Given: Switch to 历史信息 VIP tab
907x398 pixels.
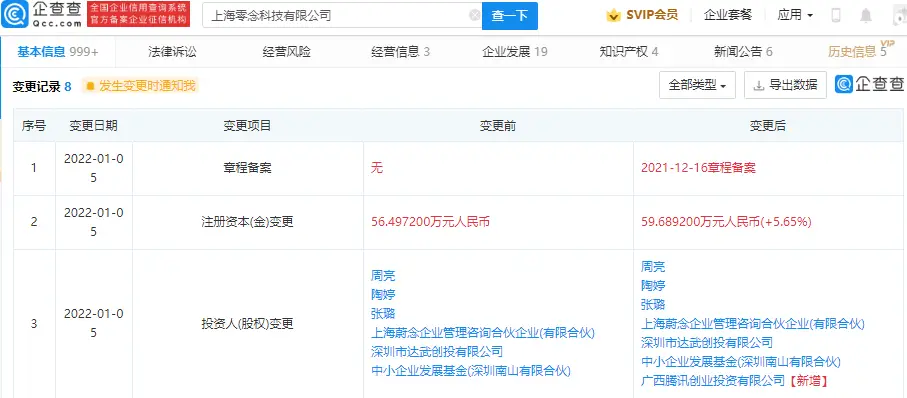Looking at the screenshot, I should 860,51.
